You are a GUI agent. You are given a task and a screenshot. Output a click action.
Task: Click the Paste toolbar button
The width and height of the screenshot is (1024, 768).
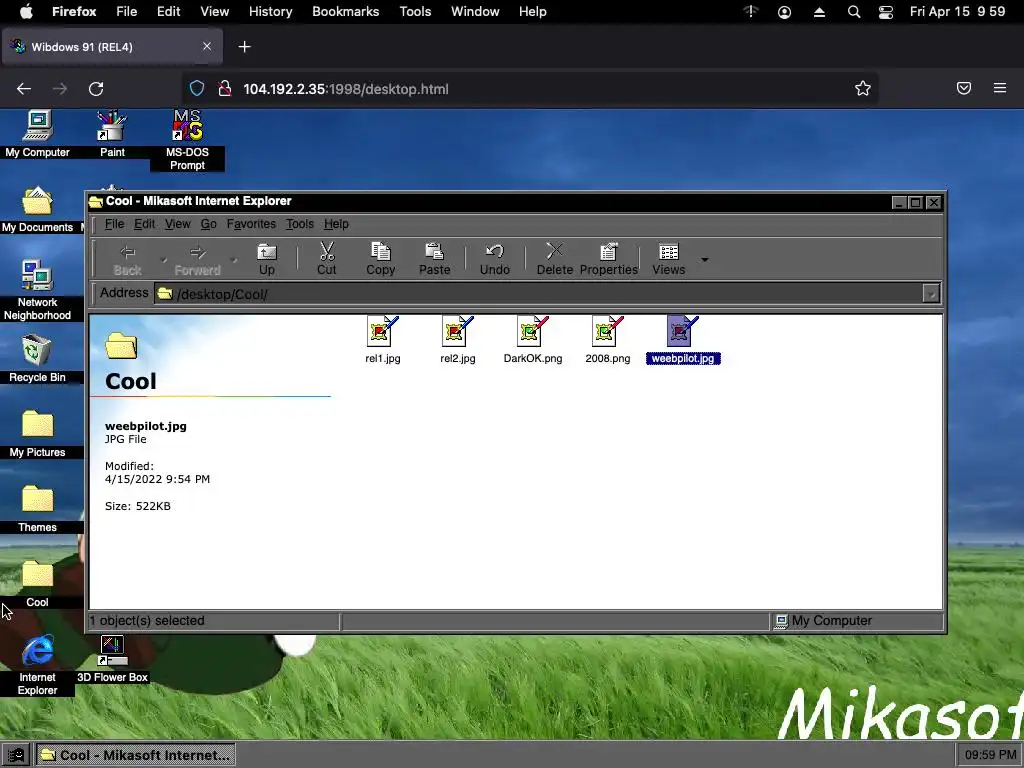[434, 259]
